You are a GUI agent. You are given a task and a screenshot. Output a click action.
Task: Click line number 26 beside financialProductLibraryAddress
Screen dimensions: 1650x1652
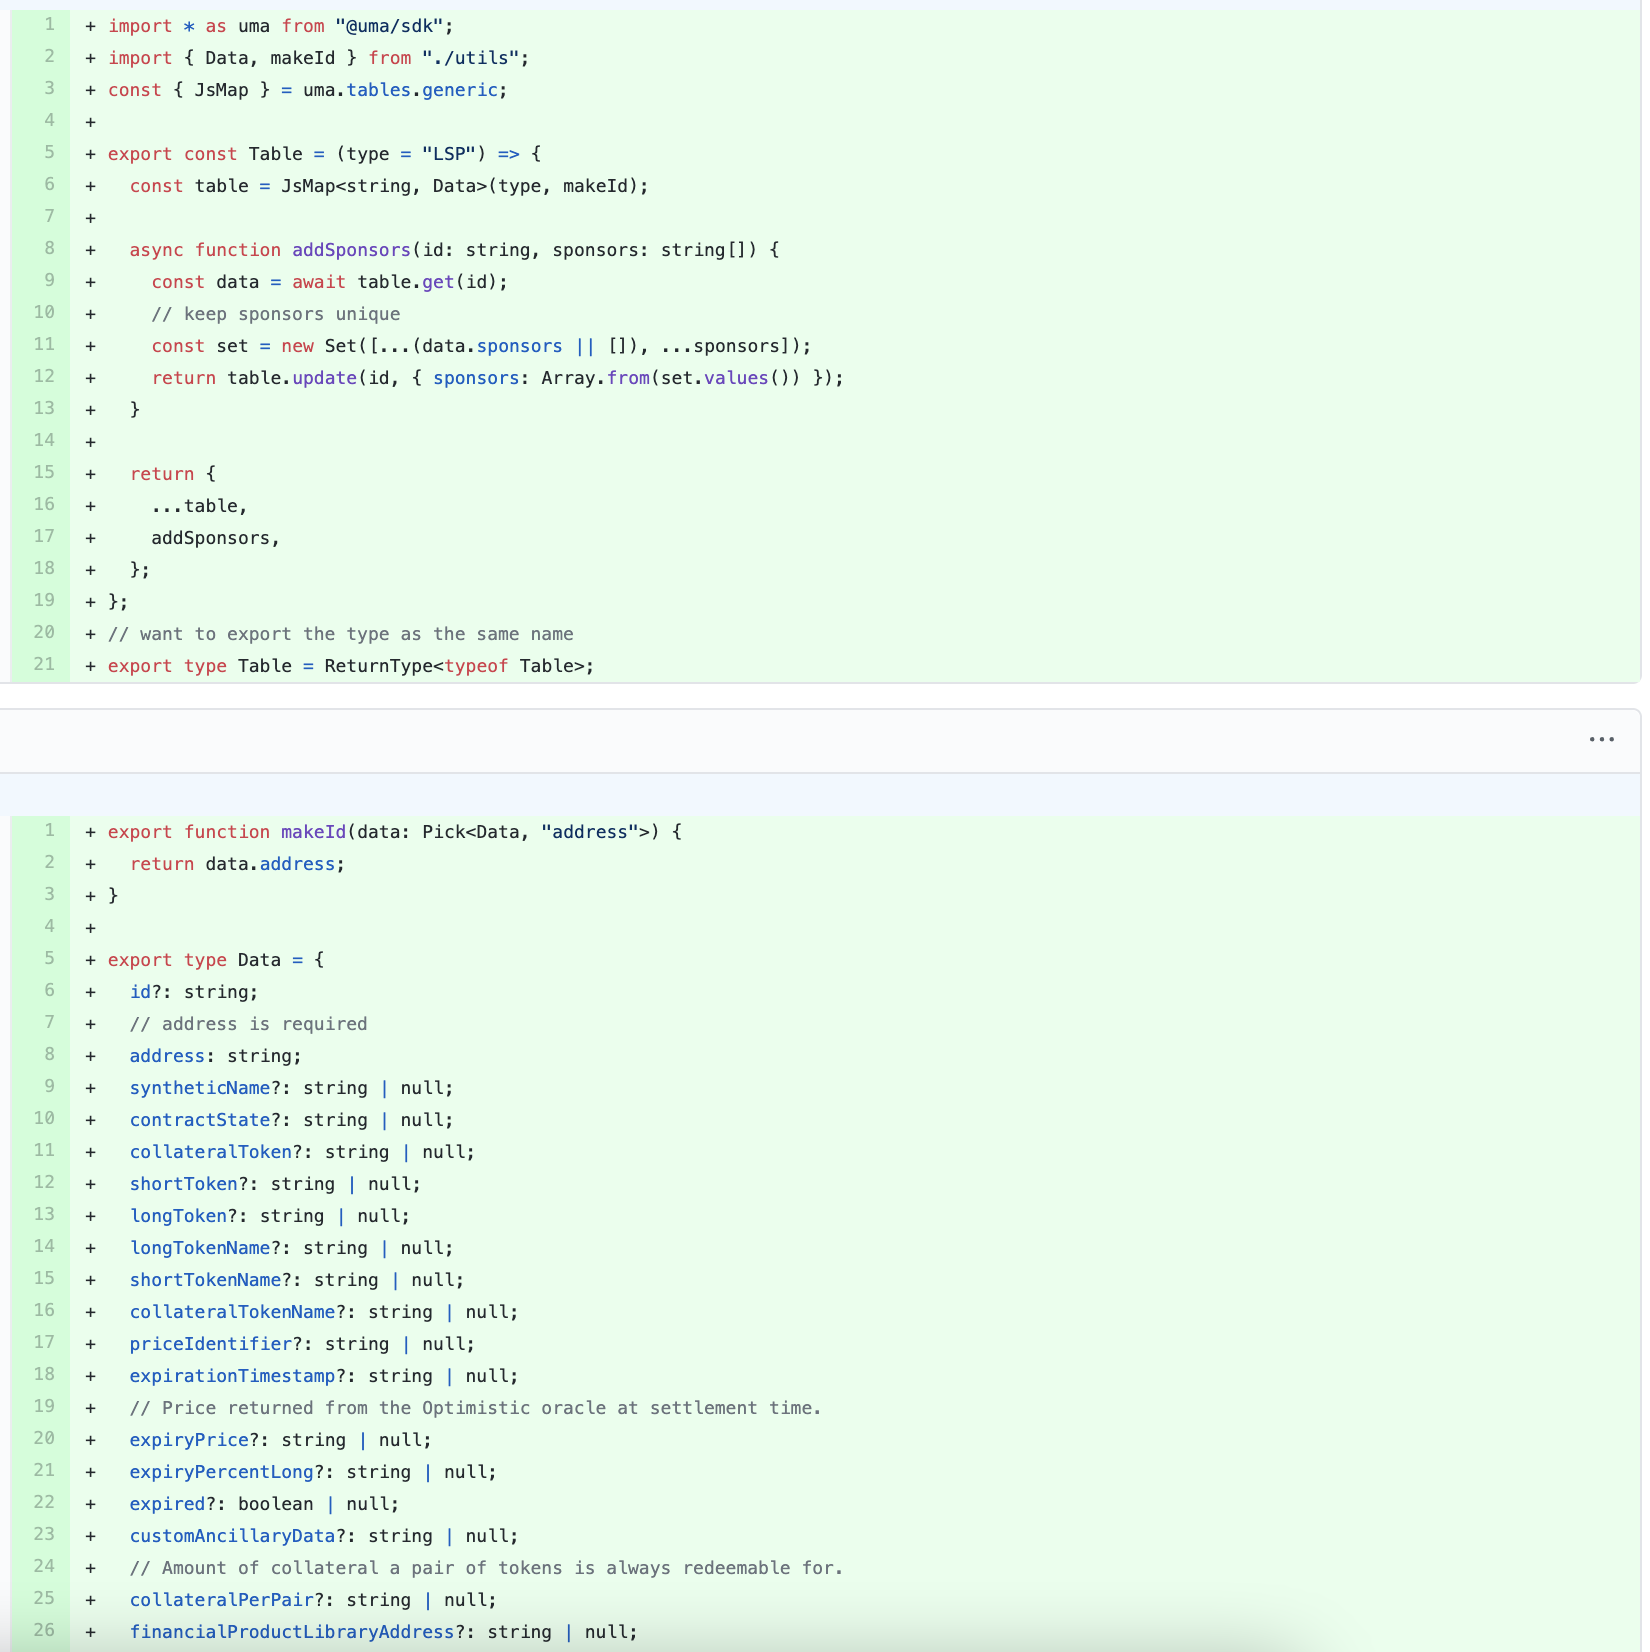coord(44,1630)
